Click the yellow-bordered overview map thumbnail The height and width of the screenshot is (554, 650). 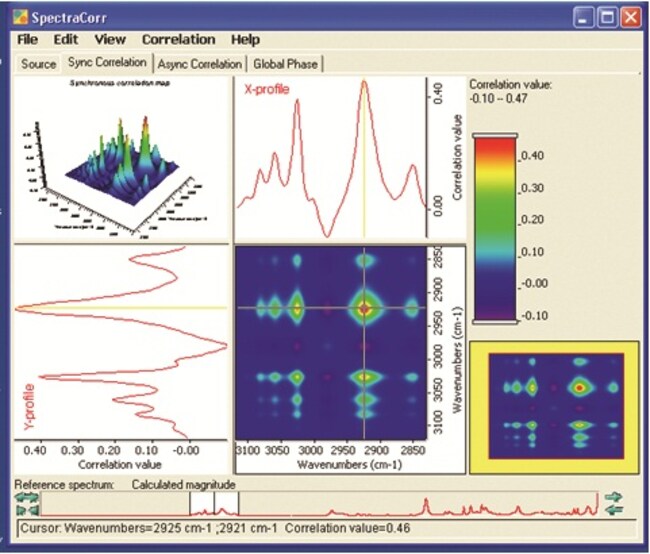[x=557, y=404]
